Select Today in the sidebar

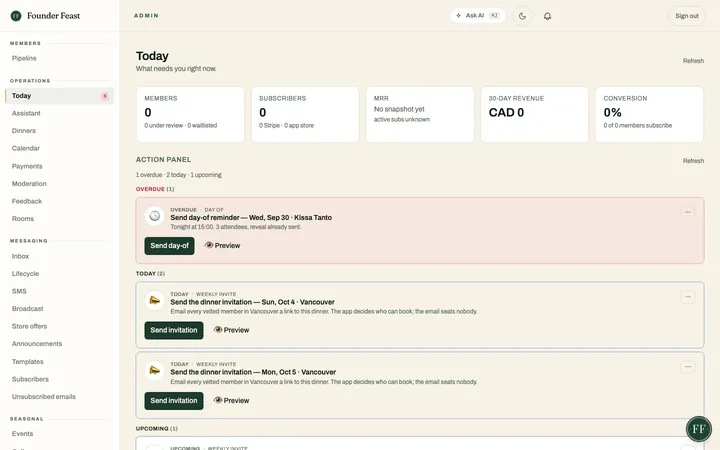(59, 96)
